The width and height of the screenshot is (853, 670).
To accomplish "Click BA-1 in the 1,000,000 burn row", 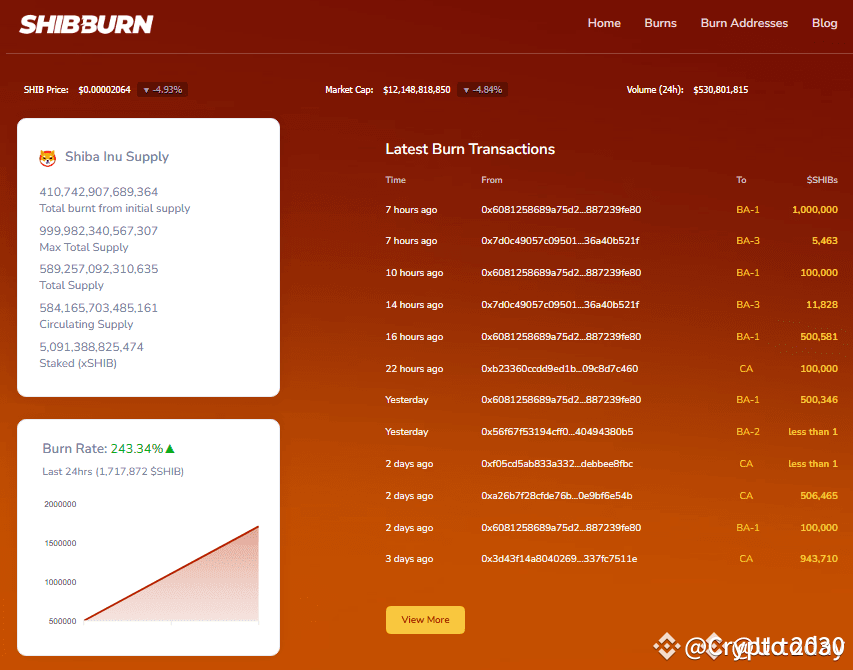I will pos(747,209).
